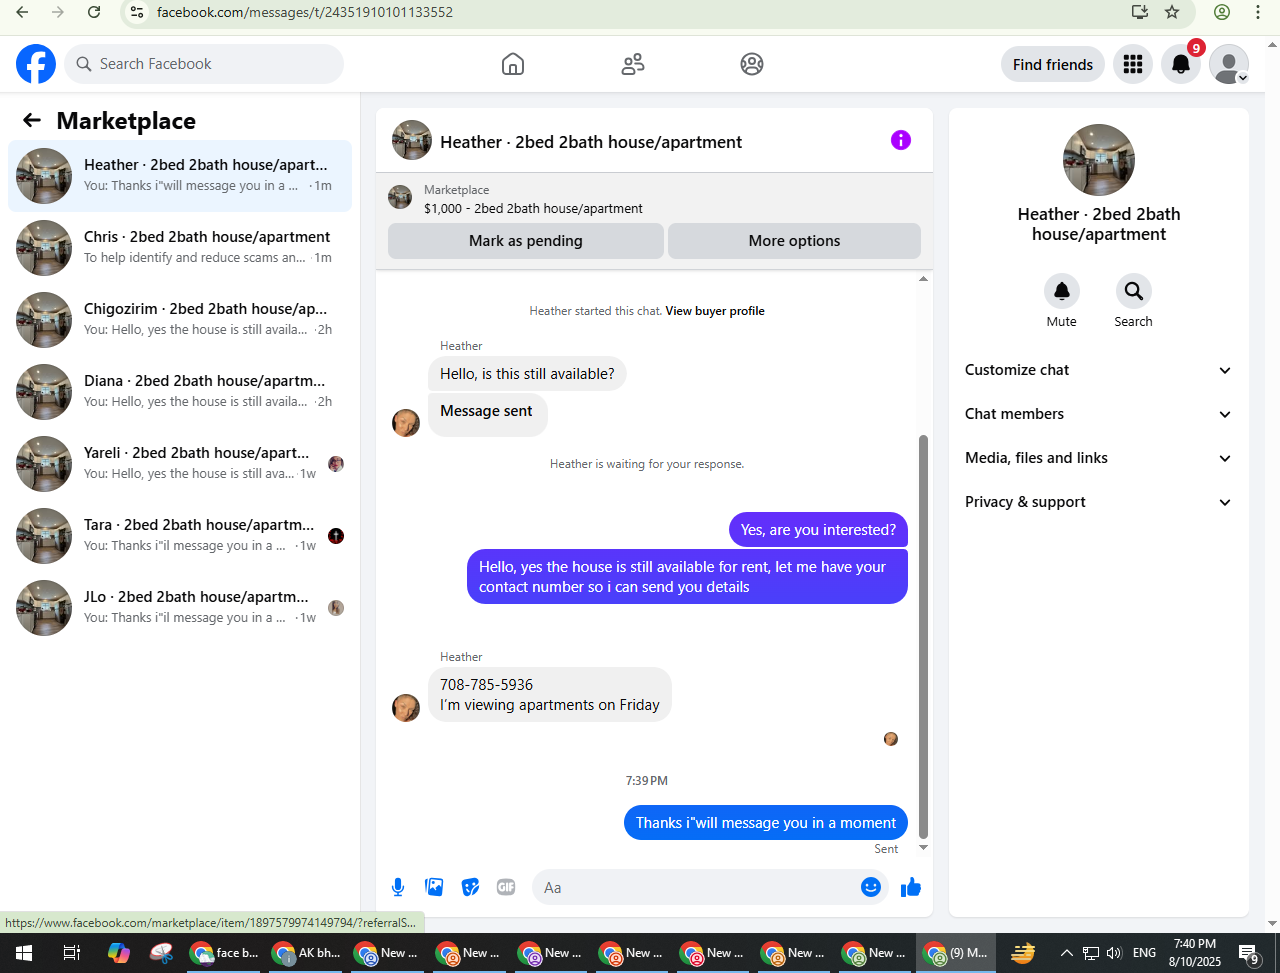1280x973 pixels.
Task: Choose a GIF icon
Action: pyautogui.click(x=506, y=887)
